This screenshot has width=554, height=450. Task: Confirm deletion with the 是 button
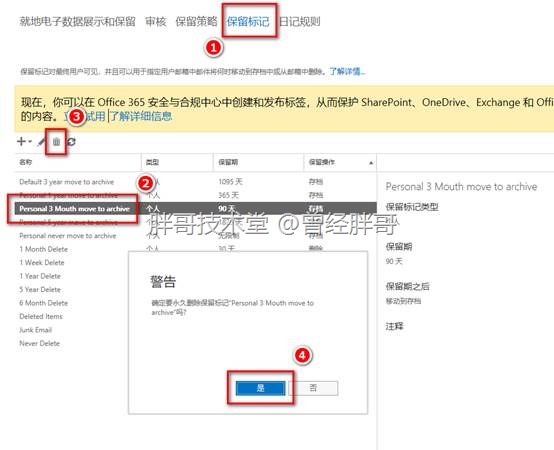(x=260, y=388)
